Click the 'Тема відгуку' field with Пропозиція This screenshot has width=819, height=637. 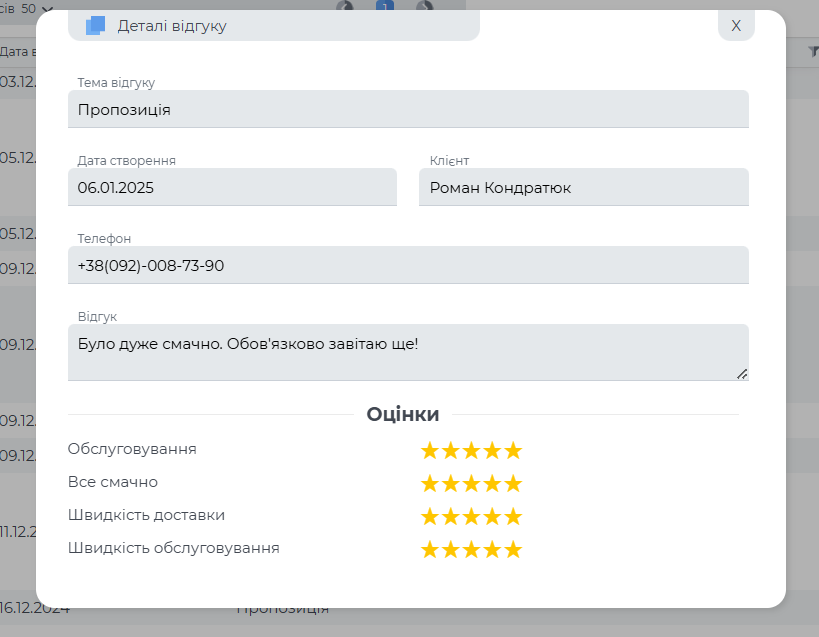coord(408,109)
